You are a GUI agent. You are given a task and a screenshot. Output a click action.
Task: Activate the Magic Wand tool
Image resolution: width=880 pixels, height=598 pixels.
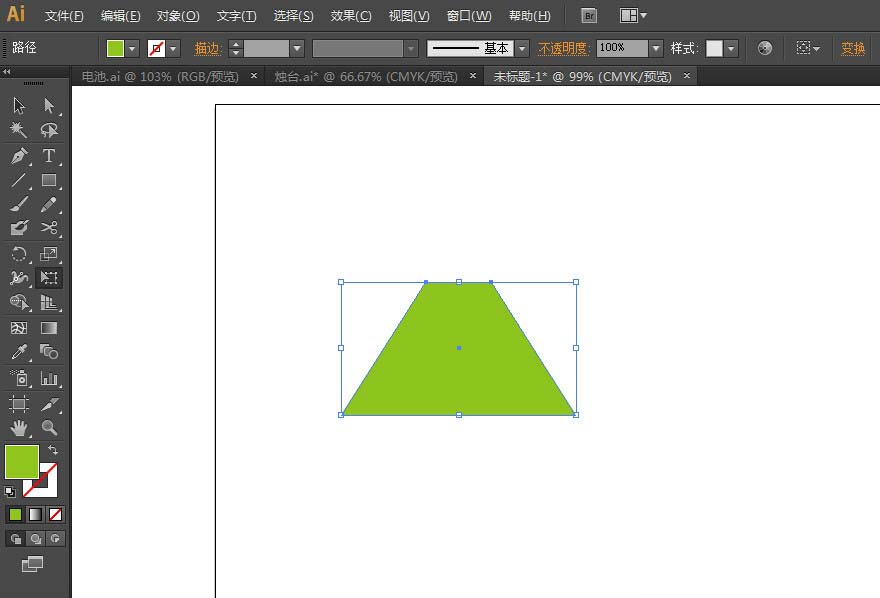(x=17, y=130)
